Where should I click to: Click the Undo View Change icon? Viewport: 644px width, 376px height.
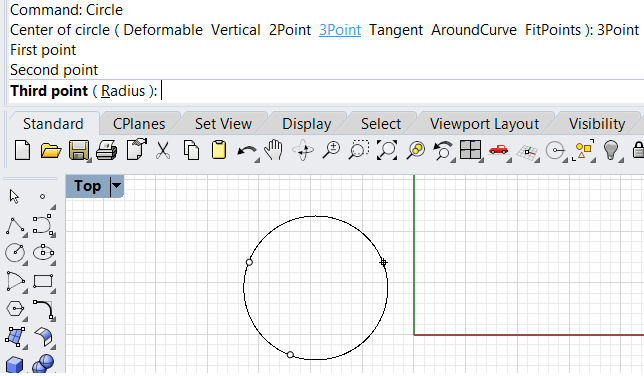pyautogui.click(x=443, y=150)
